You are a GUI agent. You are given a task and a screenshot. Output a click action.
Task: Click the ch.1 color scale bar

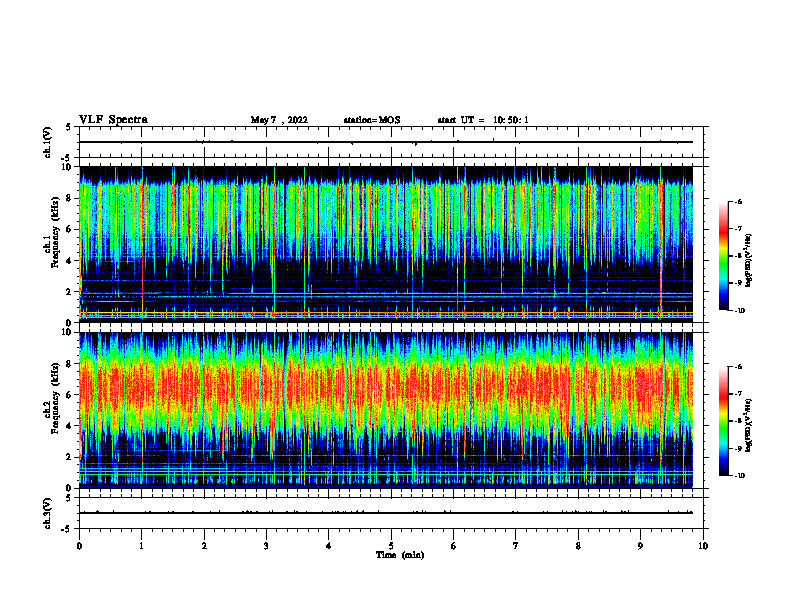click(x=724, y=256)
